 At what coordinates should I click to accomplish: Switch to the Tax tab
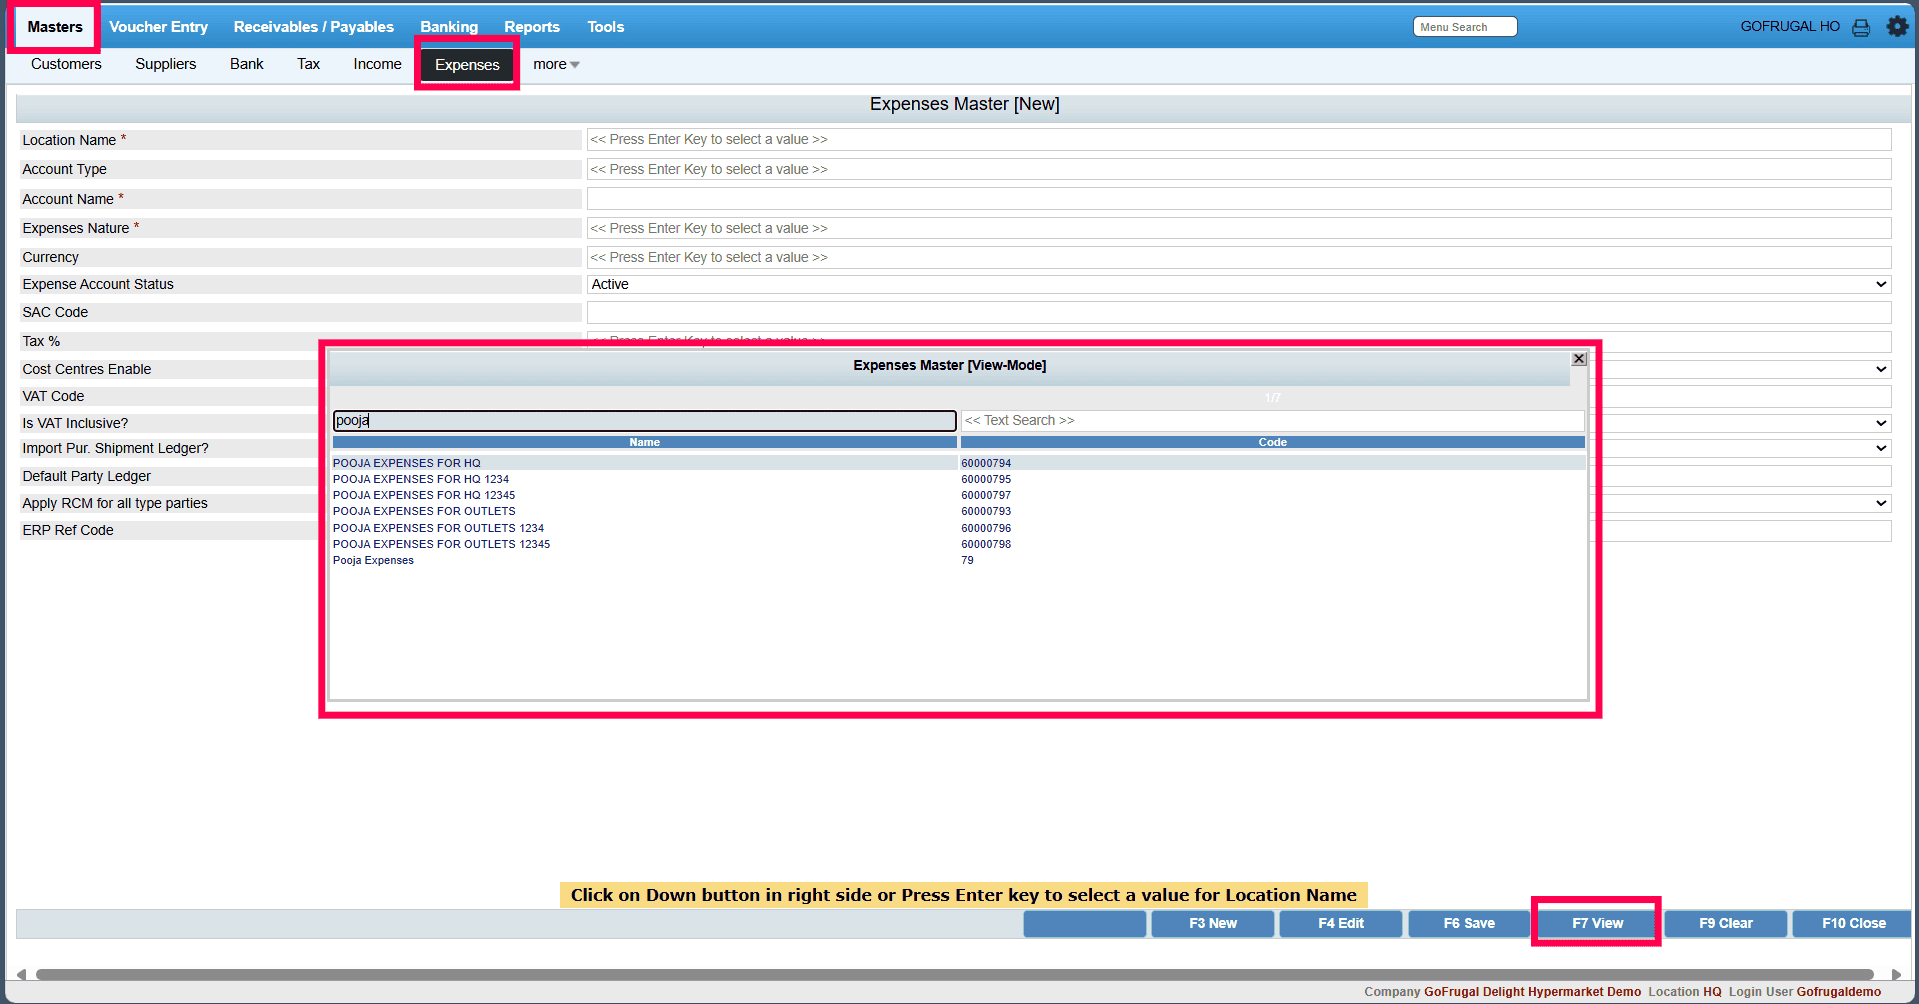point(309,64)
